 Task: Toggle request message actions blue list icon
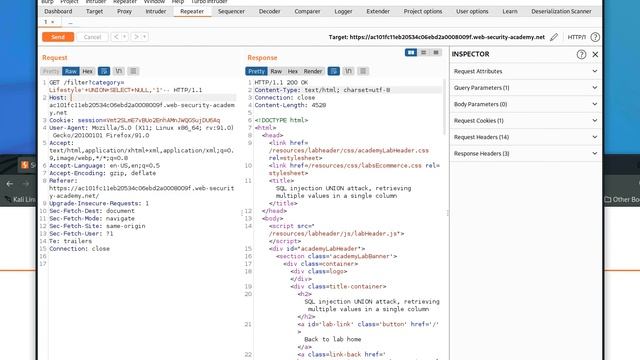point(104,71)
